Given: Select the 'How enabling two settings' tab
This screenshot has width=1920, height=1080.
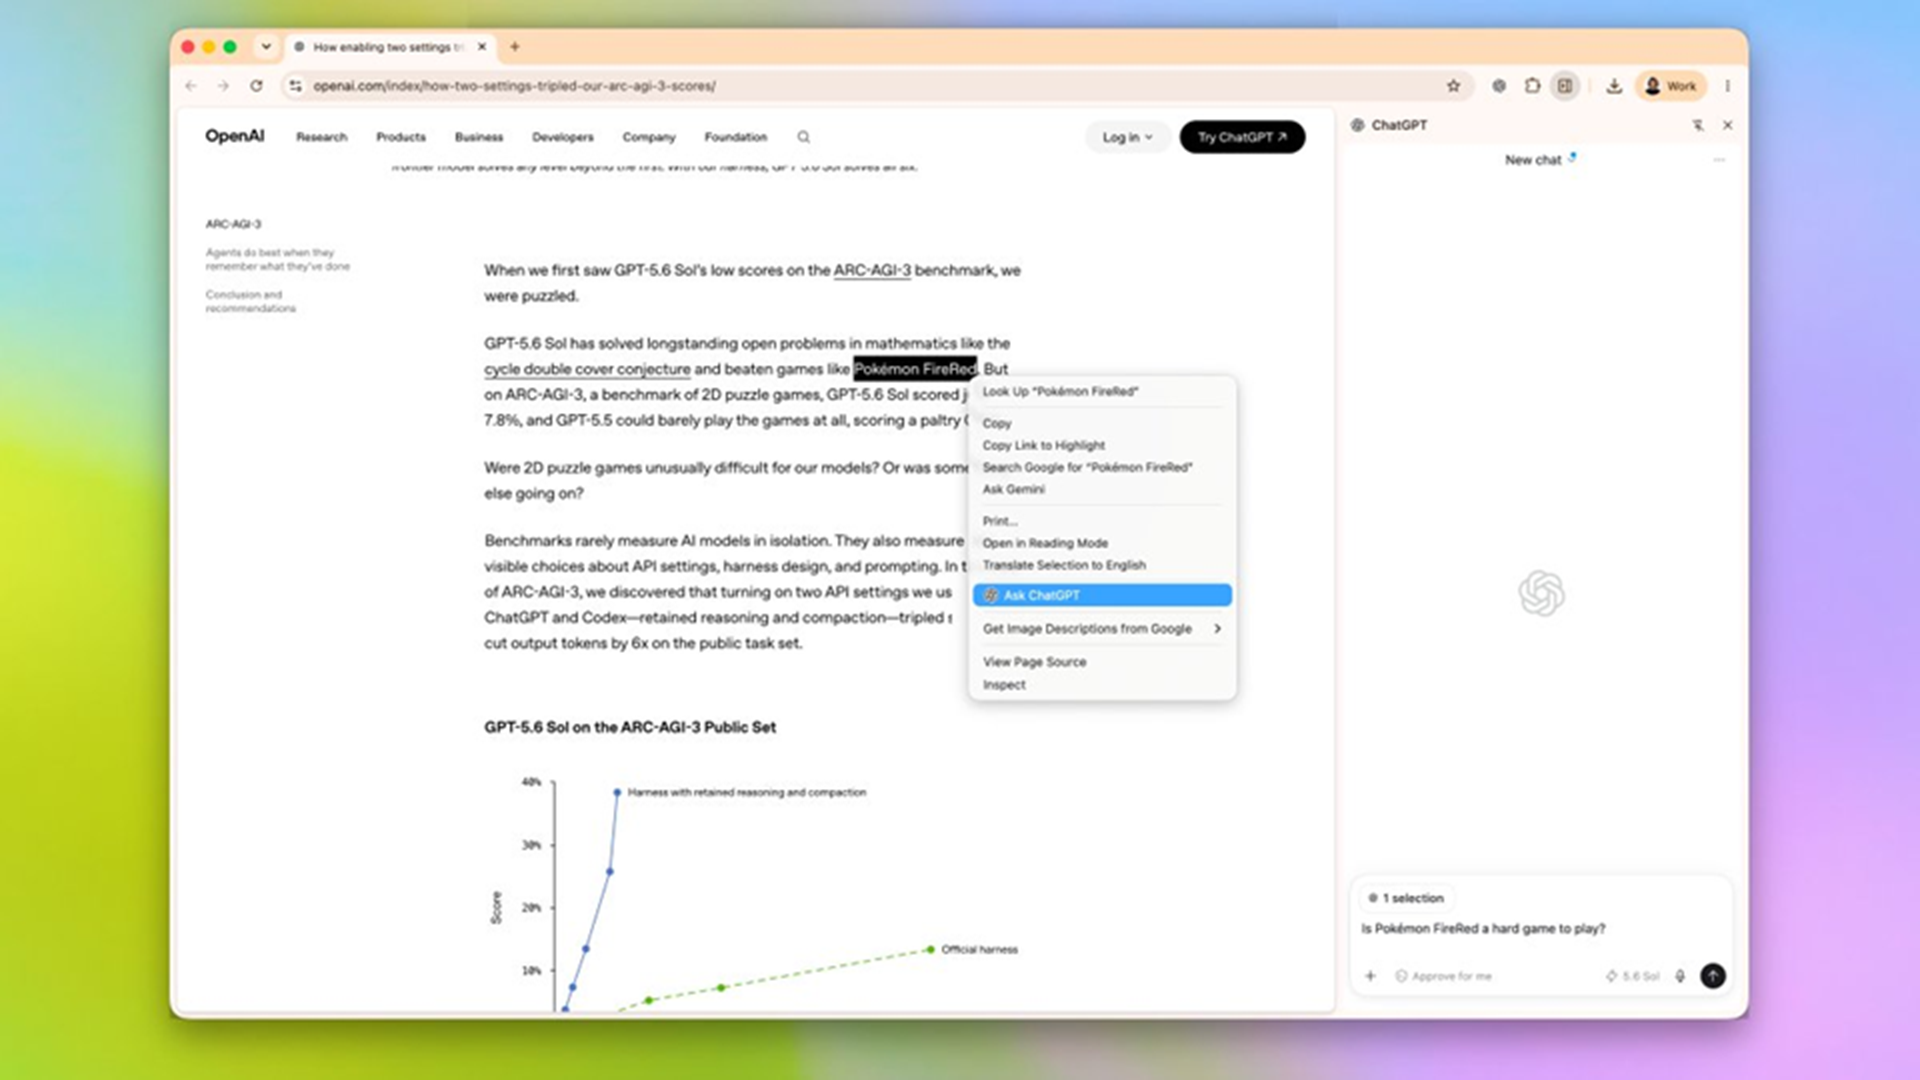Looking at the screenshot, I should click(388, 46).
